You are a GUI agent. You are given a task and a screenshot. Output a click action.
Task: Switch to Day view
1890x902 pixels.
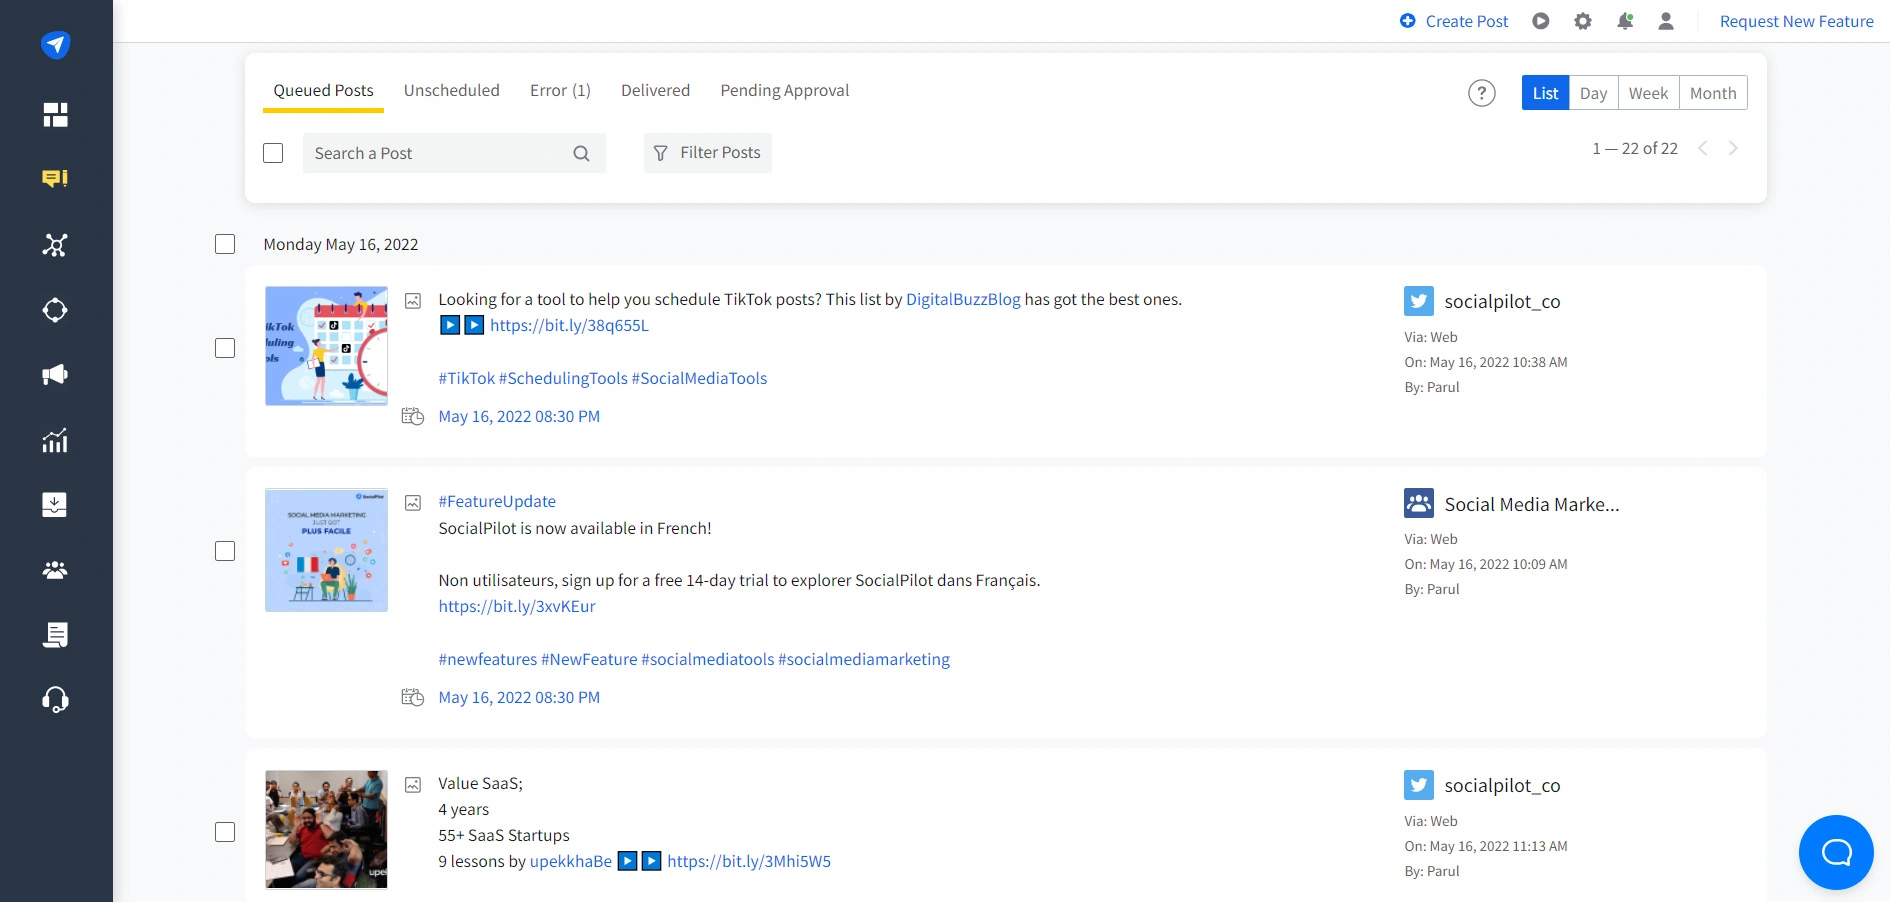(x=1593, y=93)
